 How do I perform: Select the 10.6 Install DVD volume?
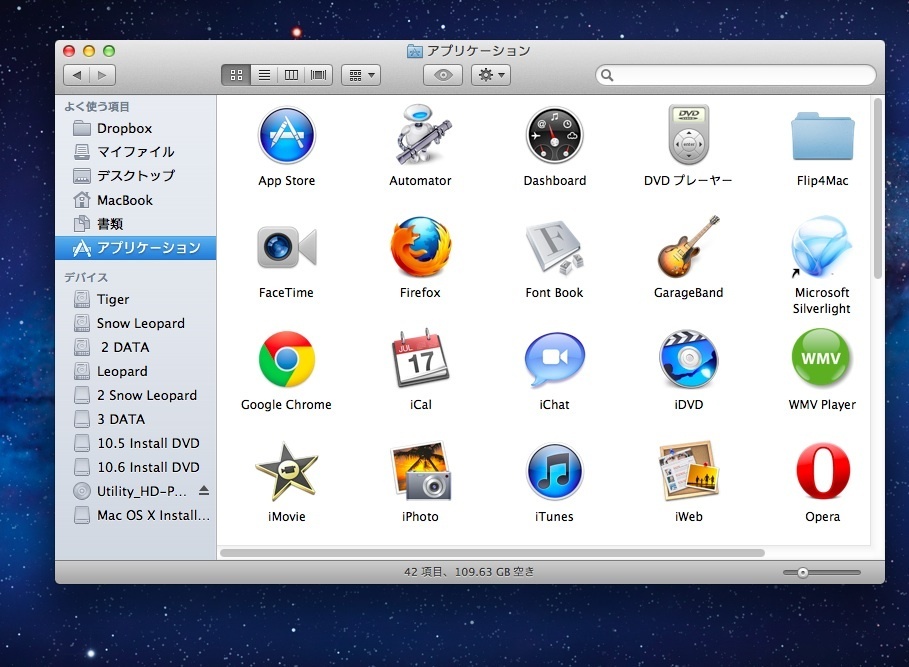pyautogui.click(x=136, y=467)
